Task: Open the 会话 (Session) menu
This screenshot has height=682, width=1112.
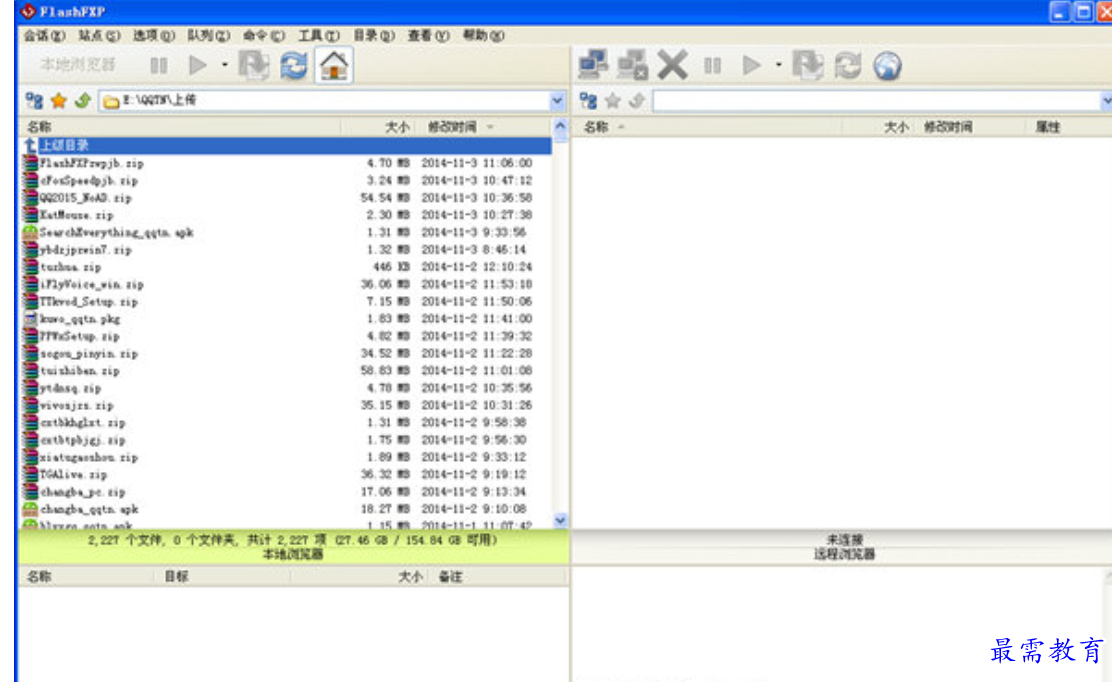Action: 44,35
